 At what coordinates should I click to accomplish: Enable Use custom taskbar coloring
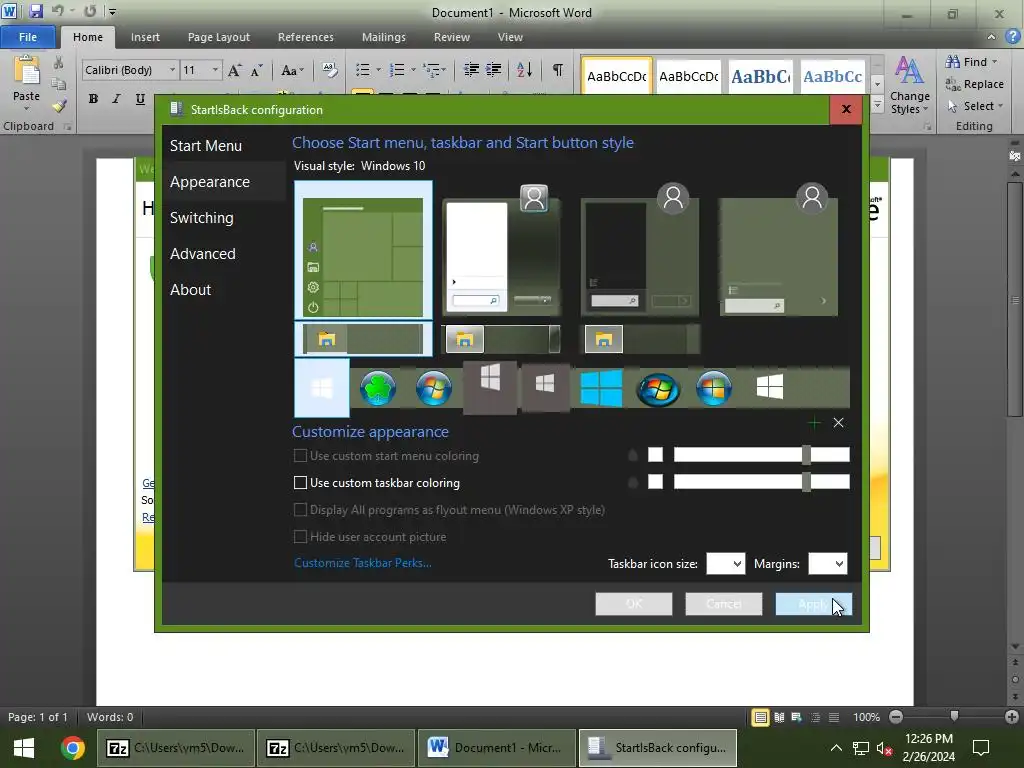(300, 483)
